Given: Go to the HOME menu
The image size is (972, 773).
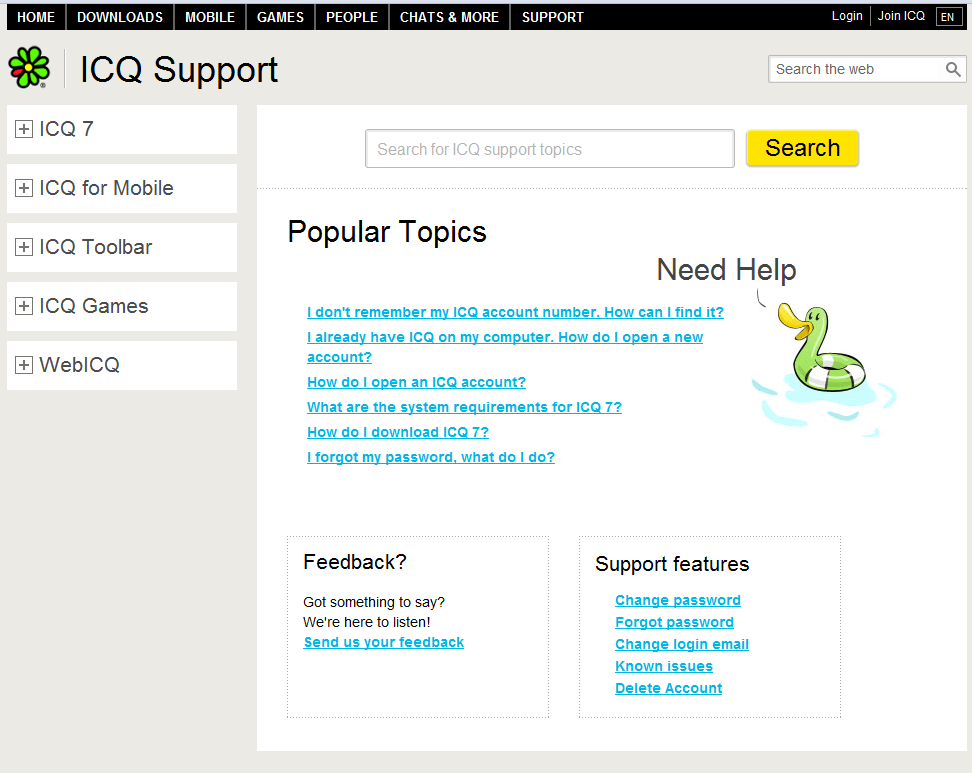Looking at the screenshot, I should (36, 17).
